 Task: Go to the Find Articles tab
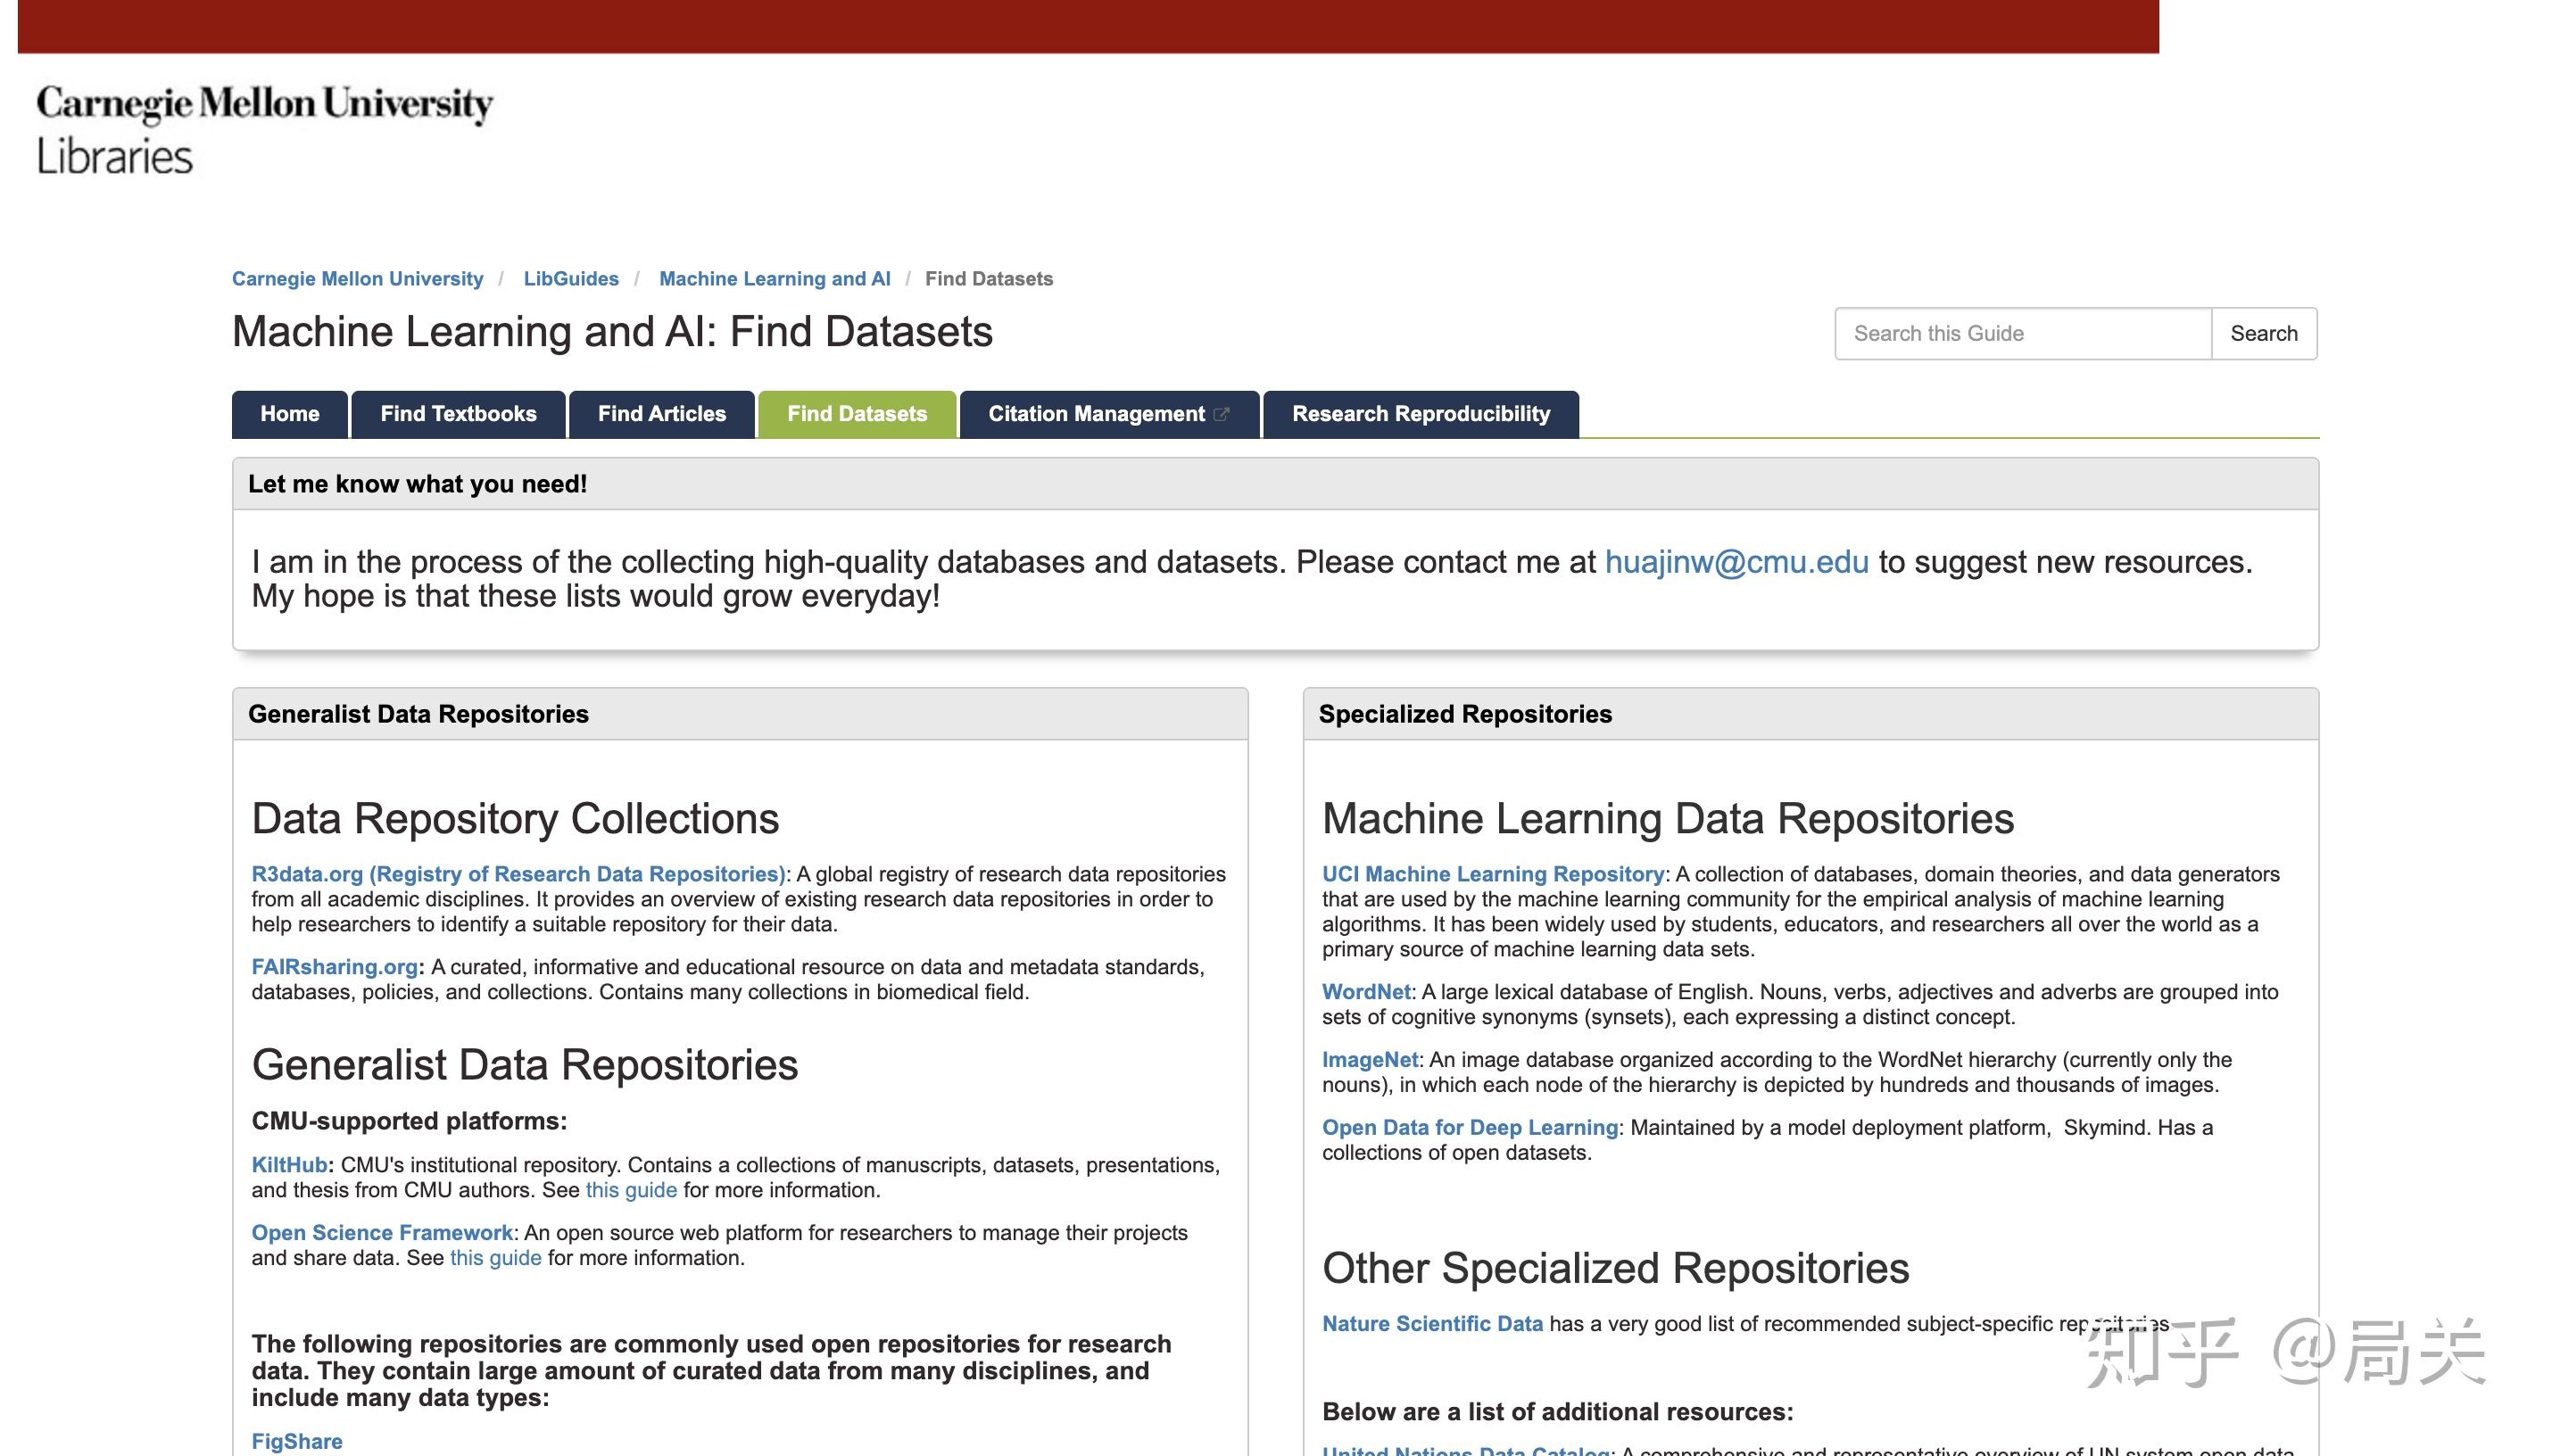pos(661,414)
